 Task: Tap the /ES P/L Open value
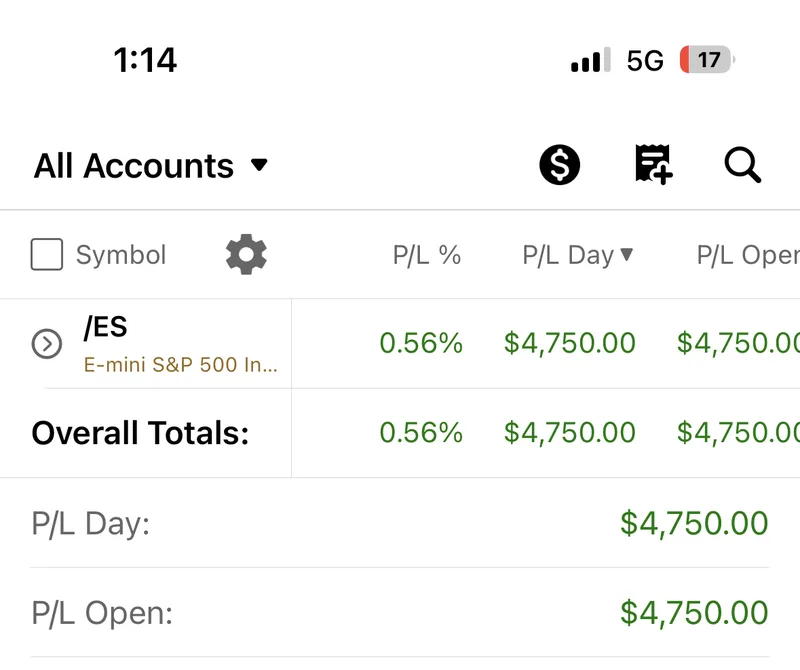coord(738,343)
